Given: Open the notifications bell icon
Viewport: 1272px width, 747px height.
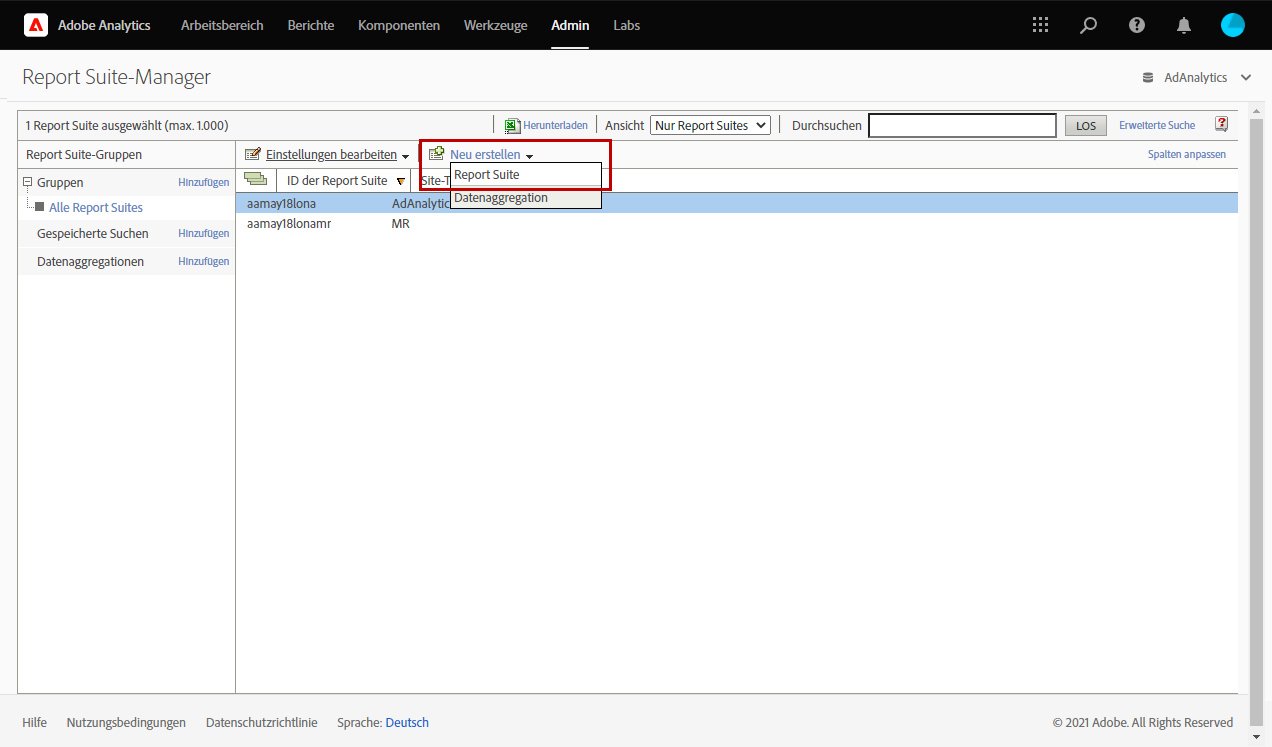Looking at the screenshot, I should (x=1184, y=25).
